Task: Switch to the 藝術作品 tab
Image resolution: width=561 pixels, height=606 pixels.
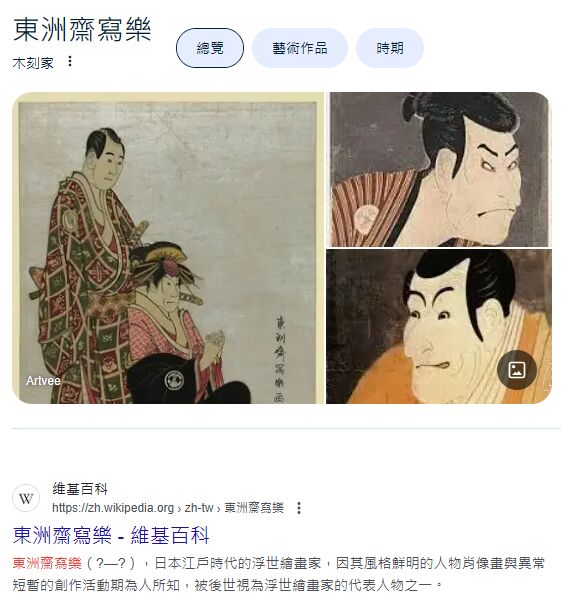Action: 300,48
